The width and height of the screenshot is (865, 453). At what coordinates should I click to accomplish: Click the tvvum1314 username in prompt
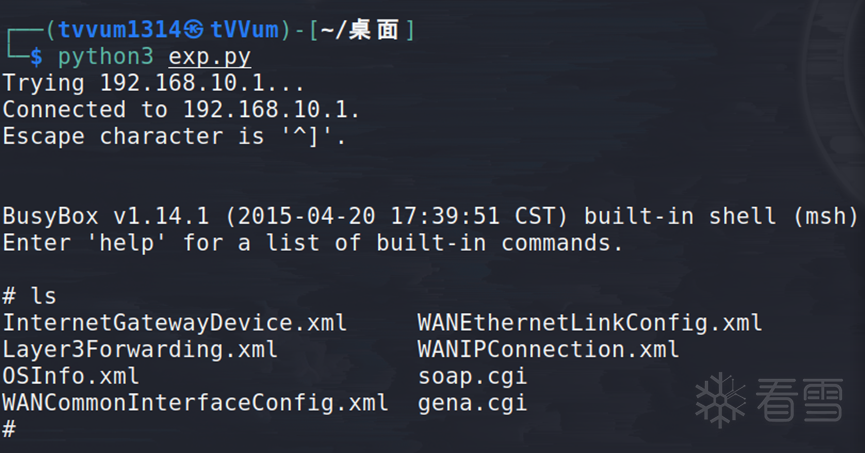coord(120,29)
